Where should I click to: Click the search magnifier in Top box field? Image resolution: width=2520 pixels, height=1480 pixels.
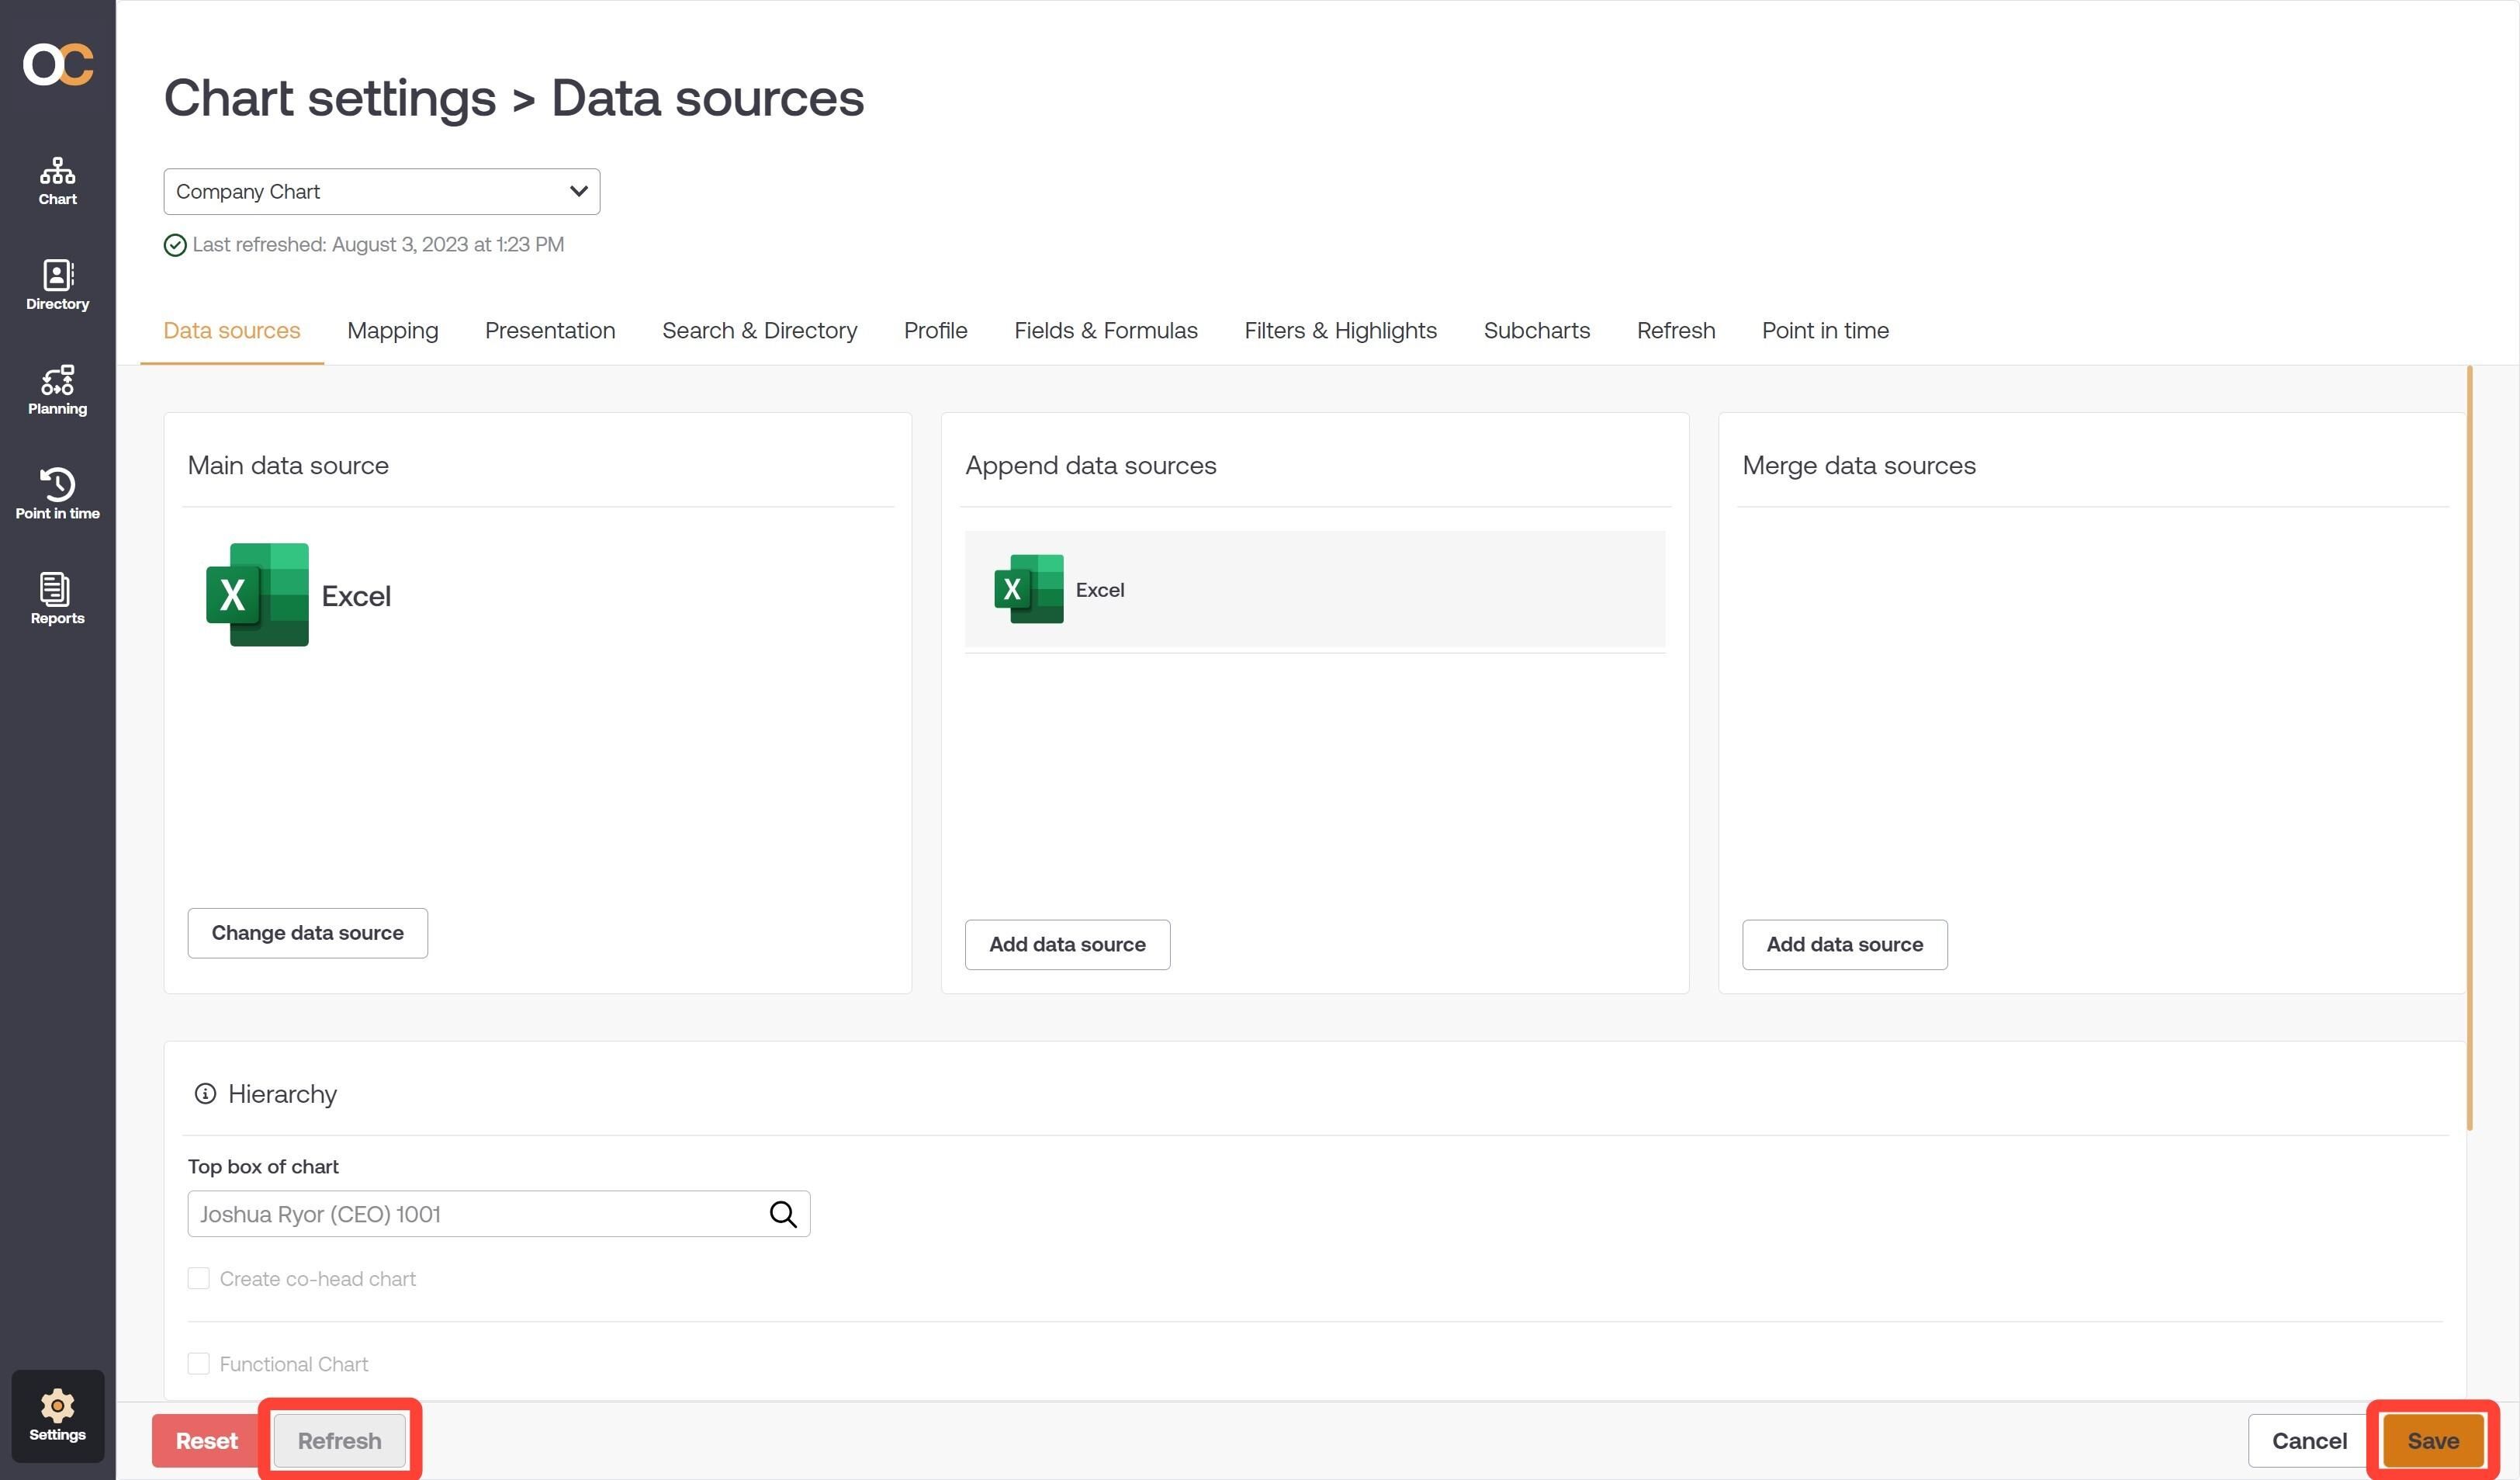tap(783, 1214)
